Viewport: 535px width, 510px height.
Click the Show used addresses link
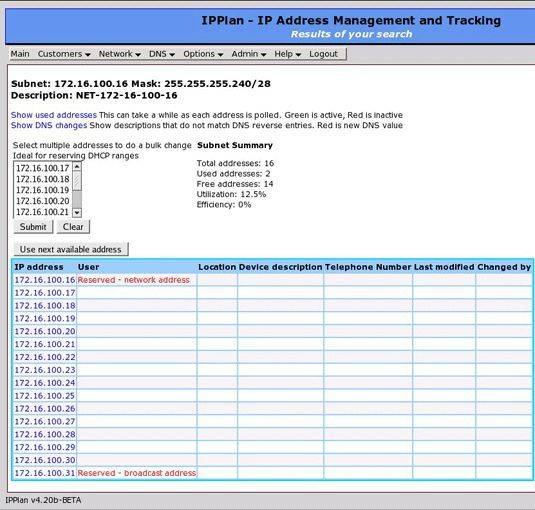(54, 115)
